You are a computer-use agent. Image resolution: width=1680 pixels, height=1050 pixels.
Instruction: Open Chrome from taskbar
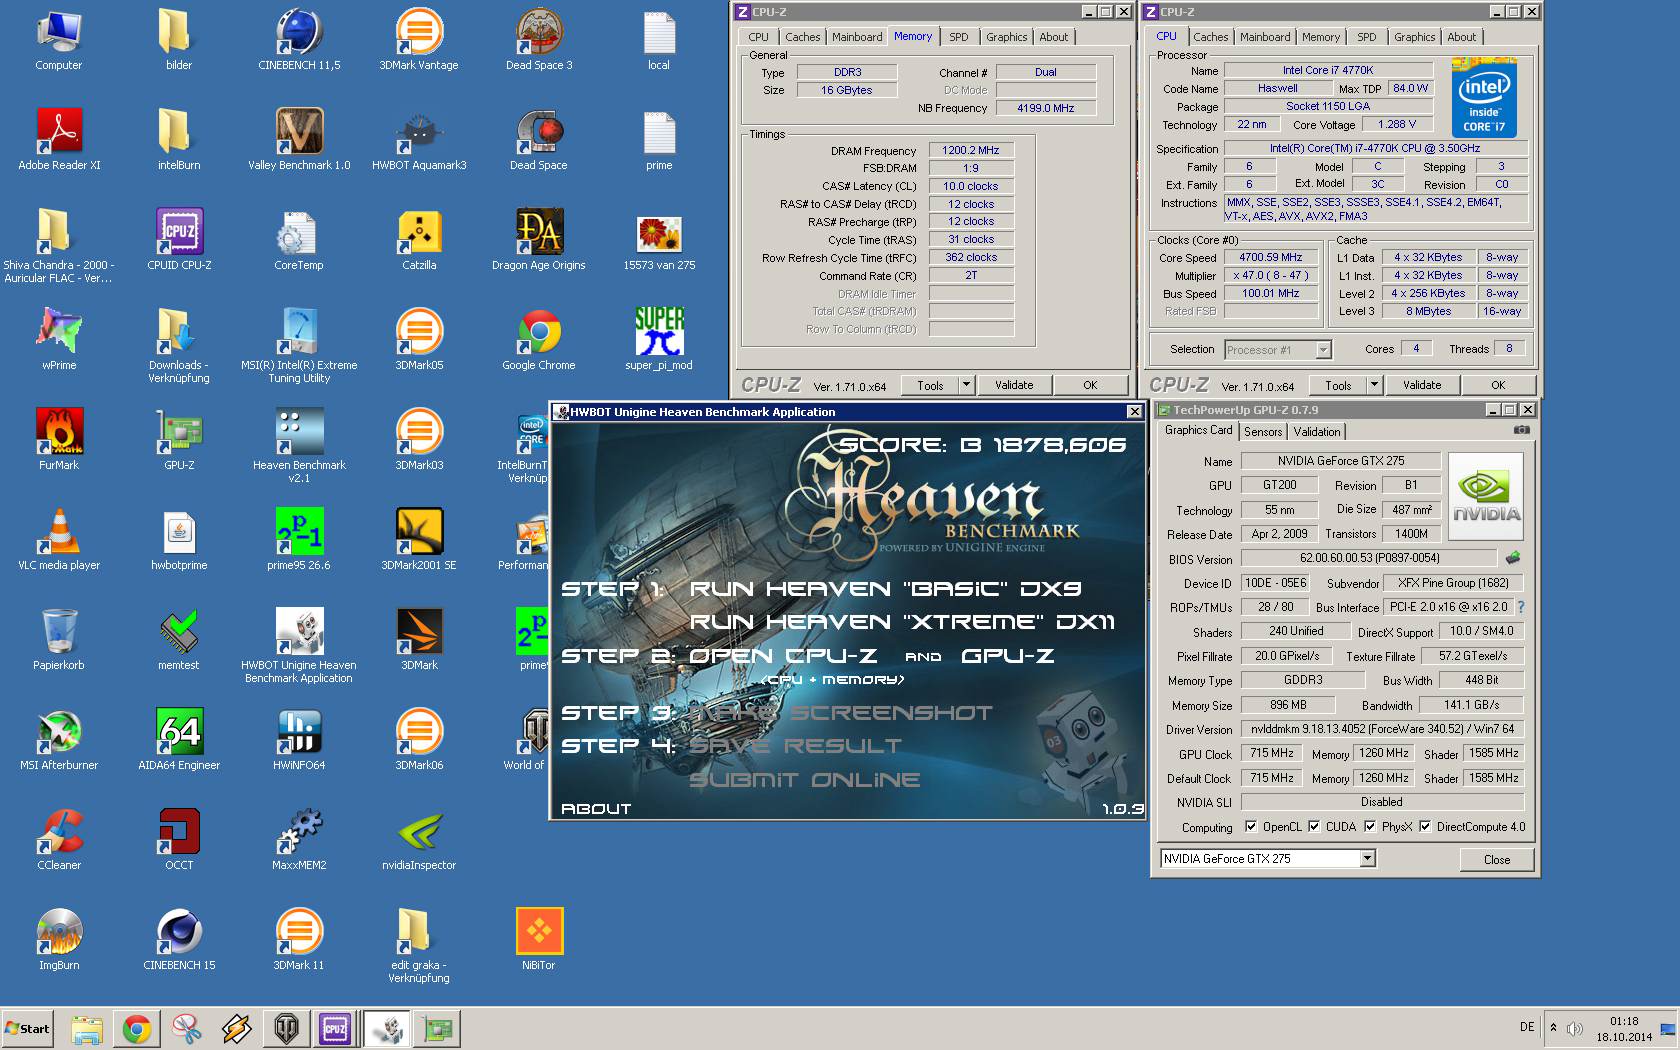click(137, 1028)
